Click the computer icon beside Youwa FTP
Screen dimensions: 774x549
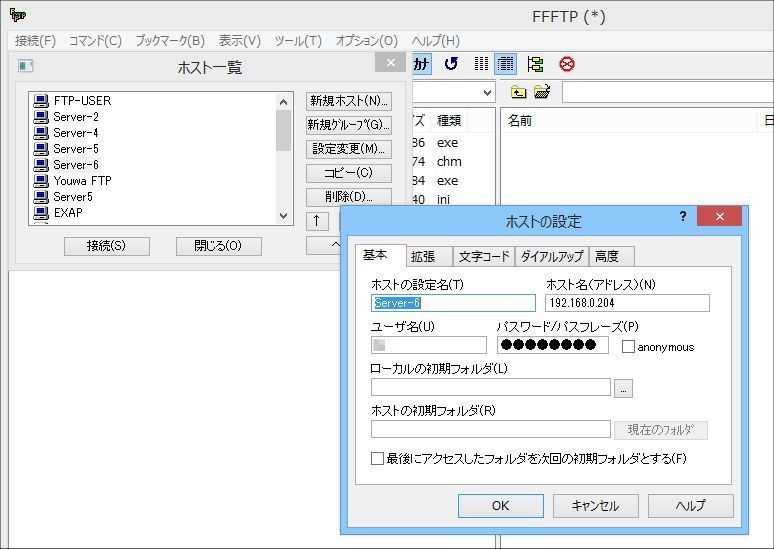pyautogui.click(x=41, y=181)
